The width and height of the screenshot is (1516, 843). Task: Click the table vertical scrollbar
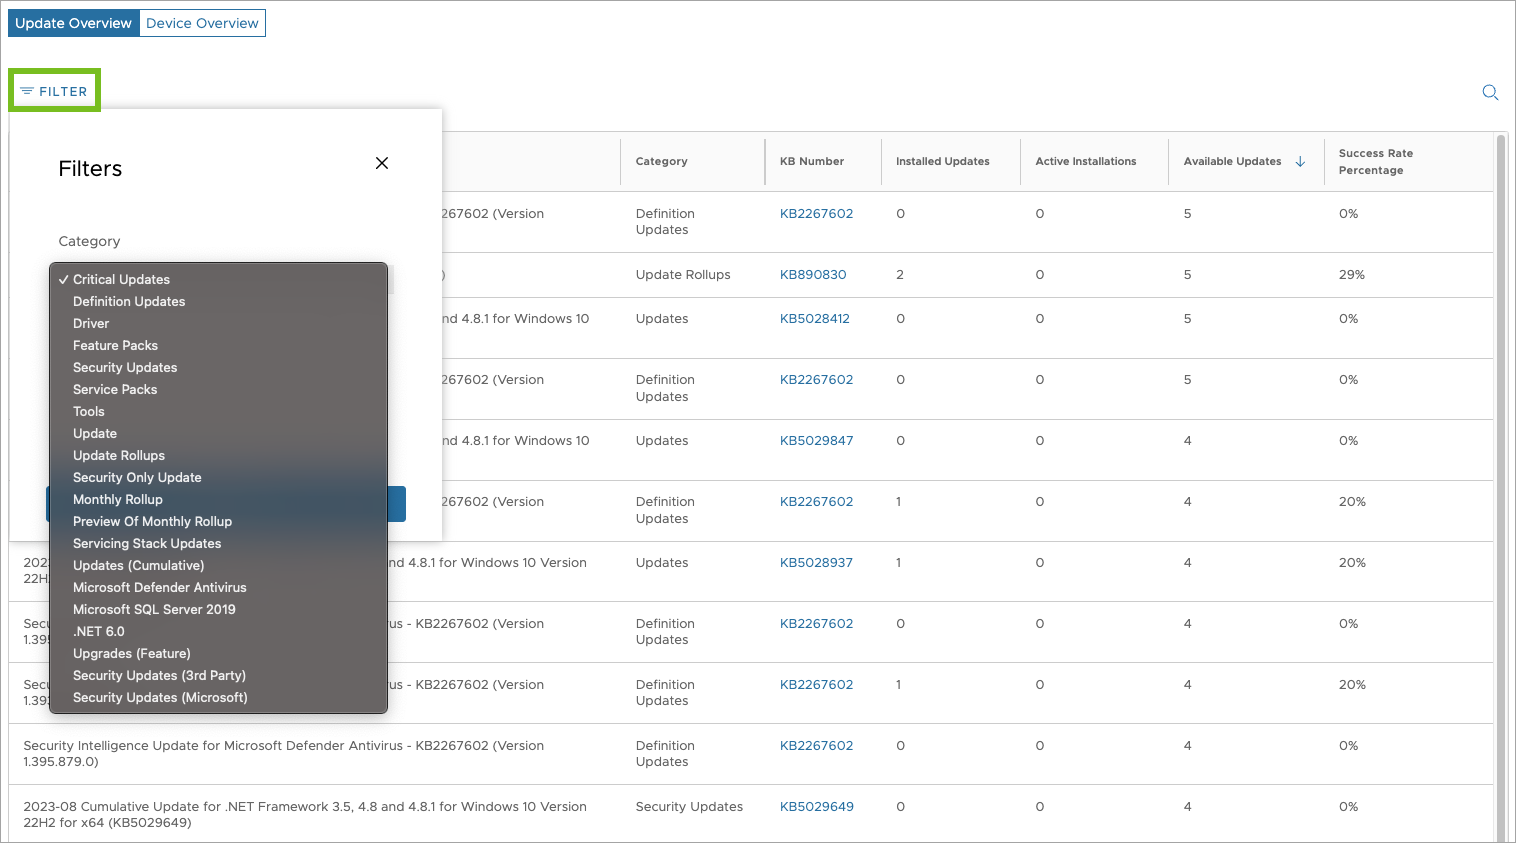point(1500,488)
